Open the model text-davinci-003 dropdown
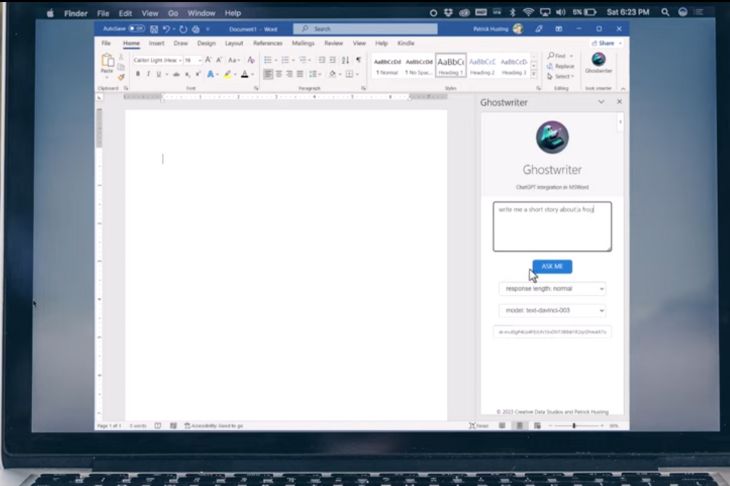The image size is (730, 486). point(552,310)
